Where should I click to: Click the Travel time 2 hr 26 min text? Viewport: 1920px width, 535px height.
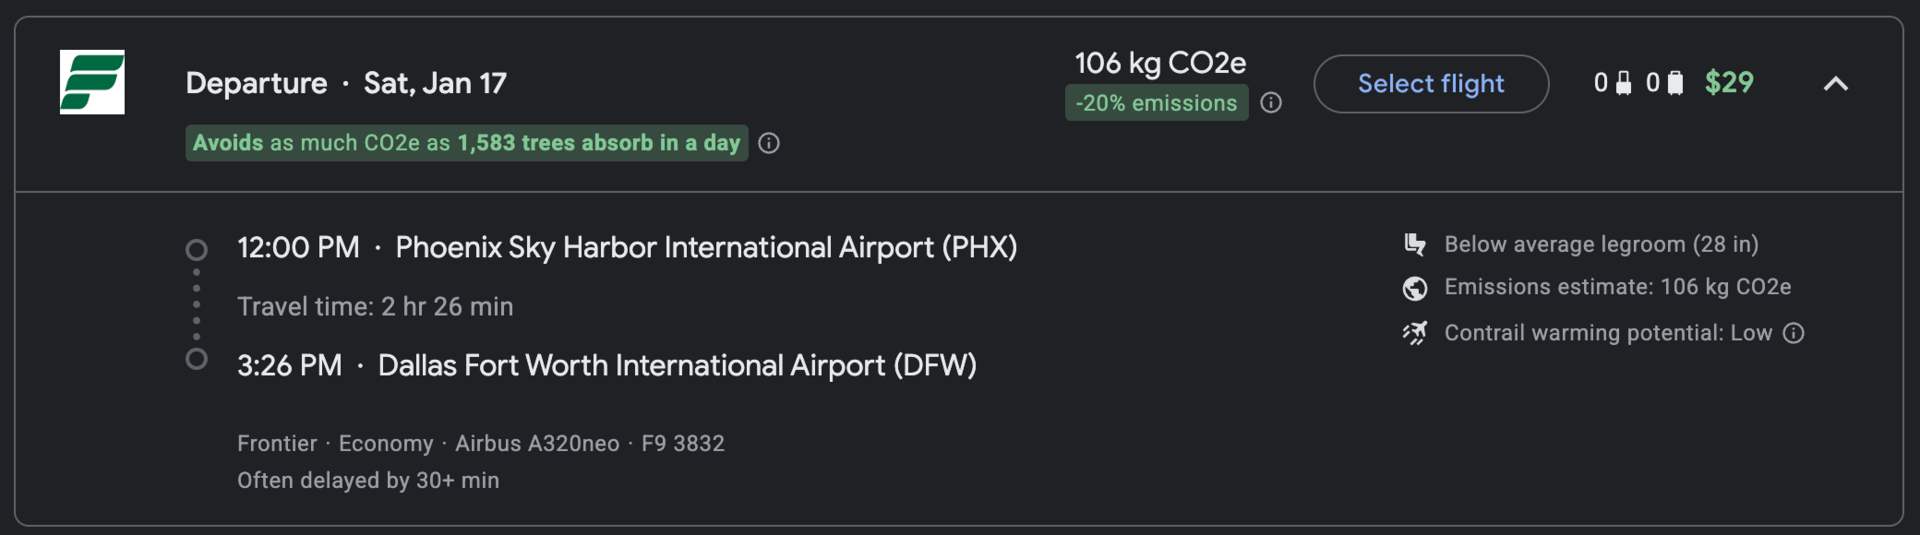(375, 306)
